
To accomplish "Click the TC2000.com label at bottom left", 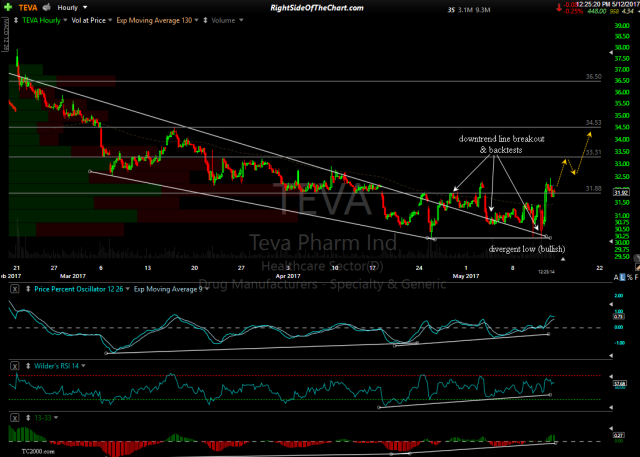I will pyautogui.click(x=38, y=452).
